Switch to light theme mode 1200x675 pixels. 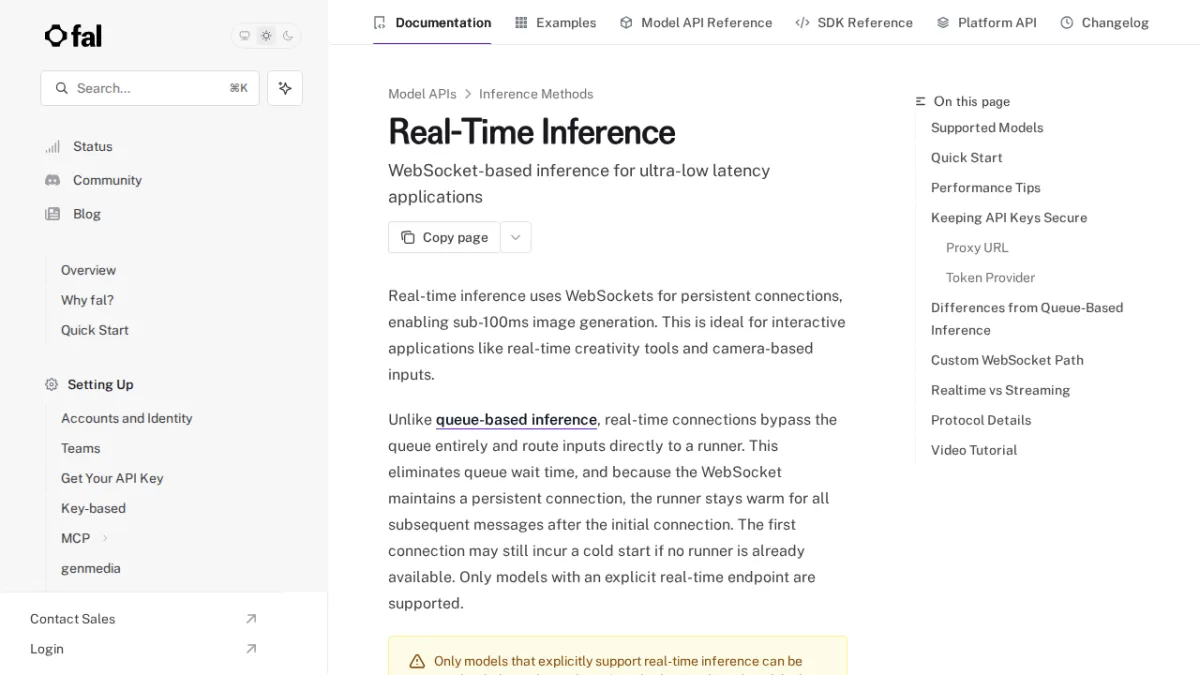click(x=266, y=36)
